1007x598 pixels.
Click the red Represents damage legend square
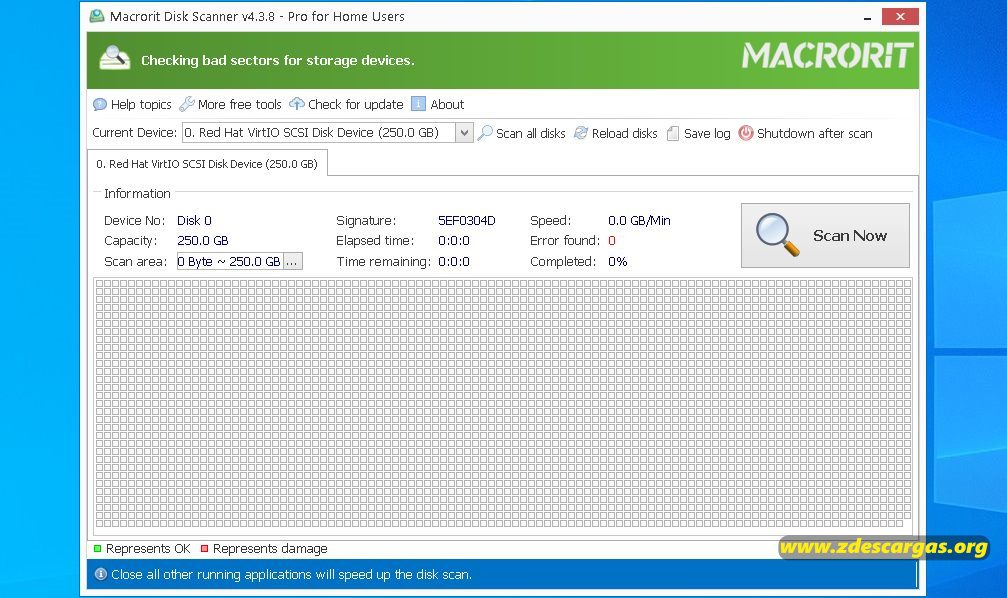pos(204,549)
